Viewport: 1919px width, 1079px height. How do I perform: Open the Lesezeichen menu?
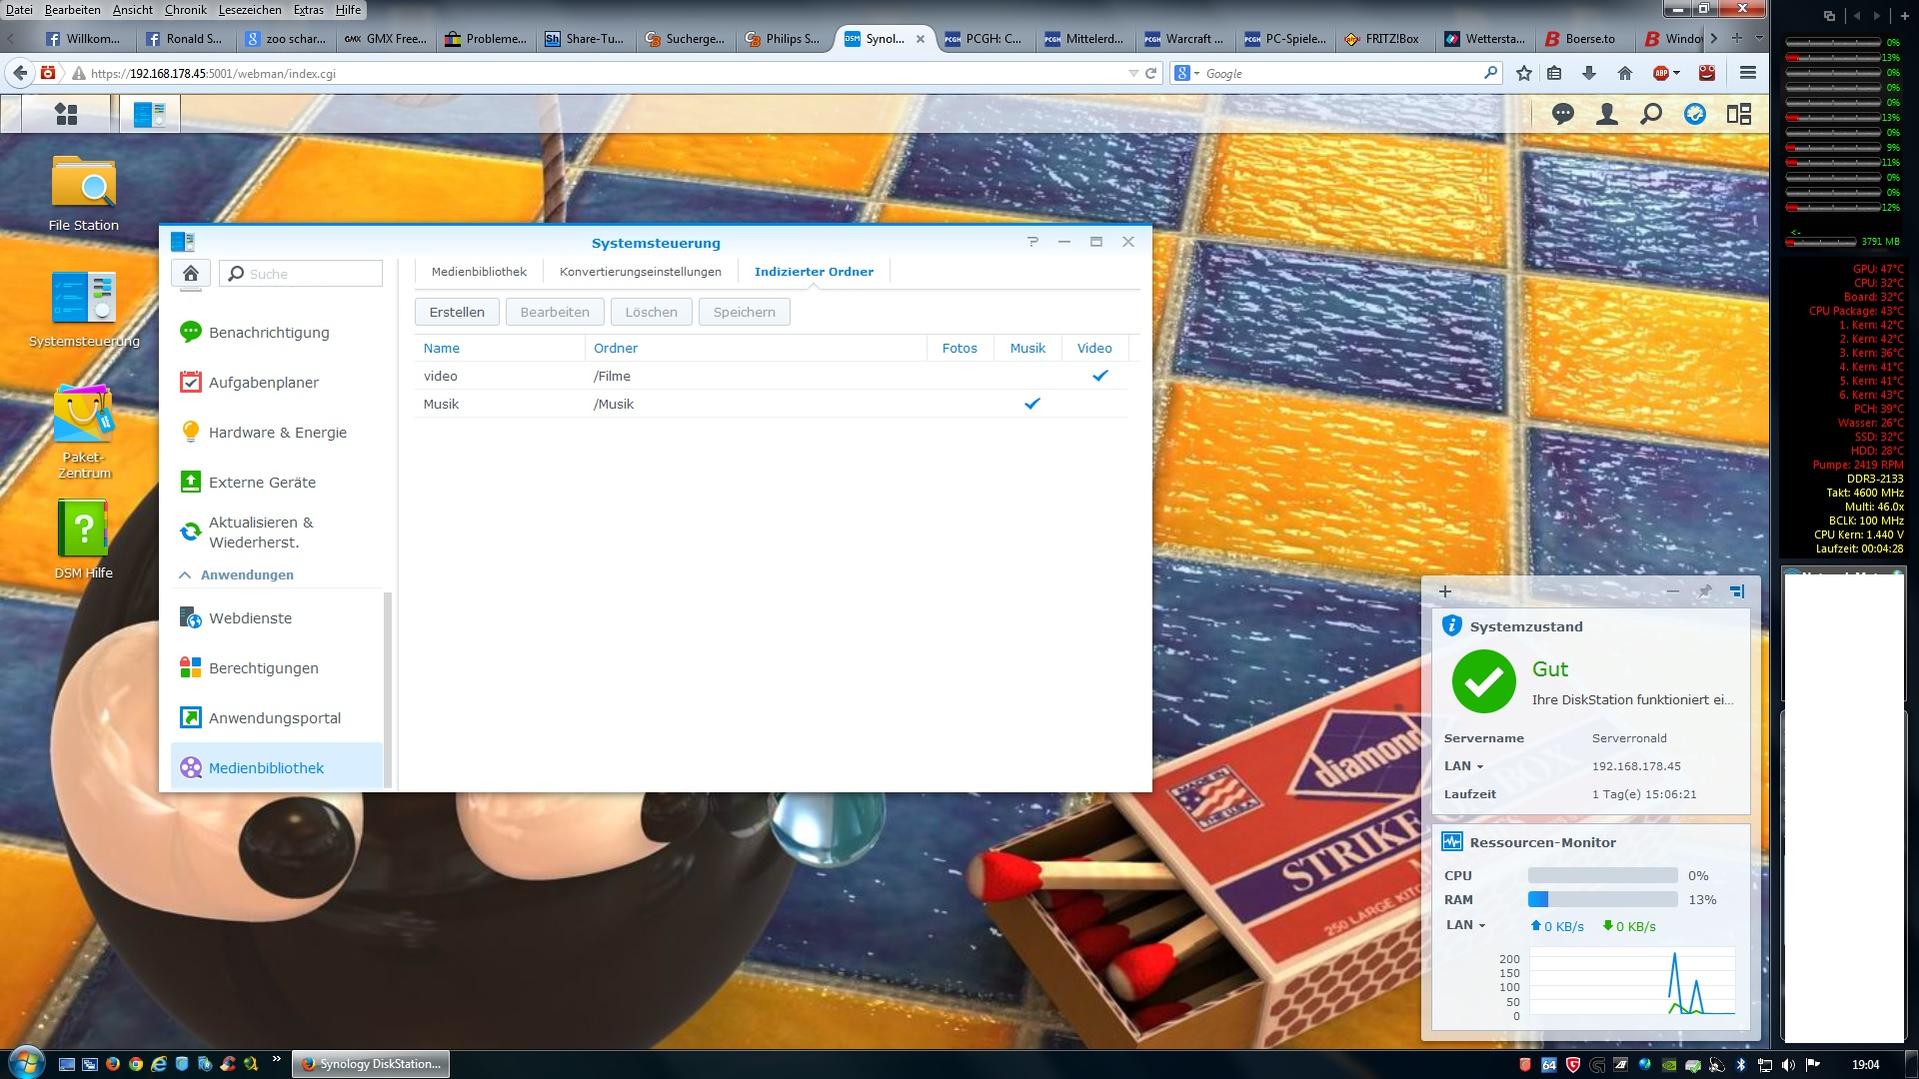[x=249, y=9]
